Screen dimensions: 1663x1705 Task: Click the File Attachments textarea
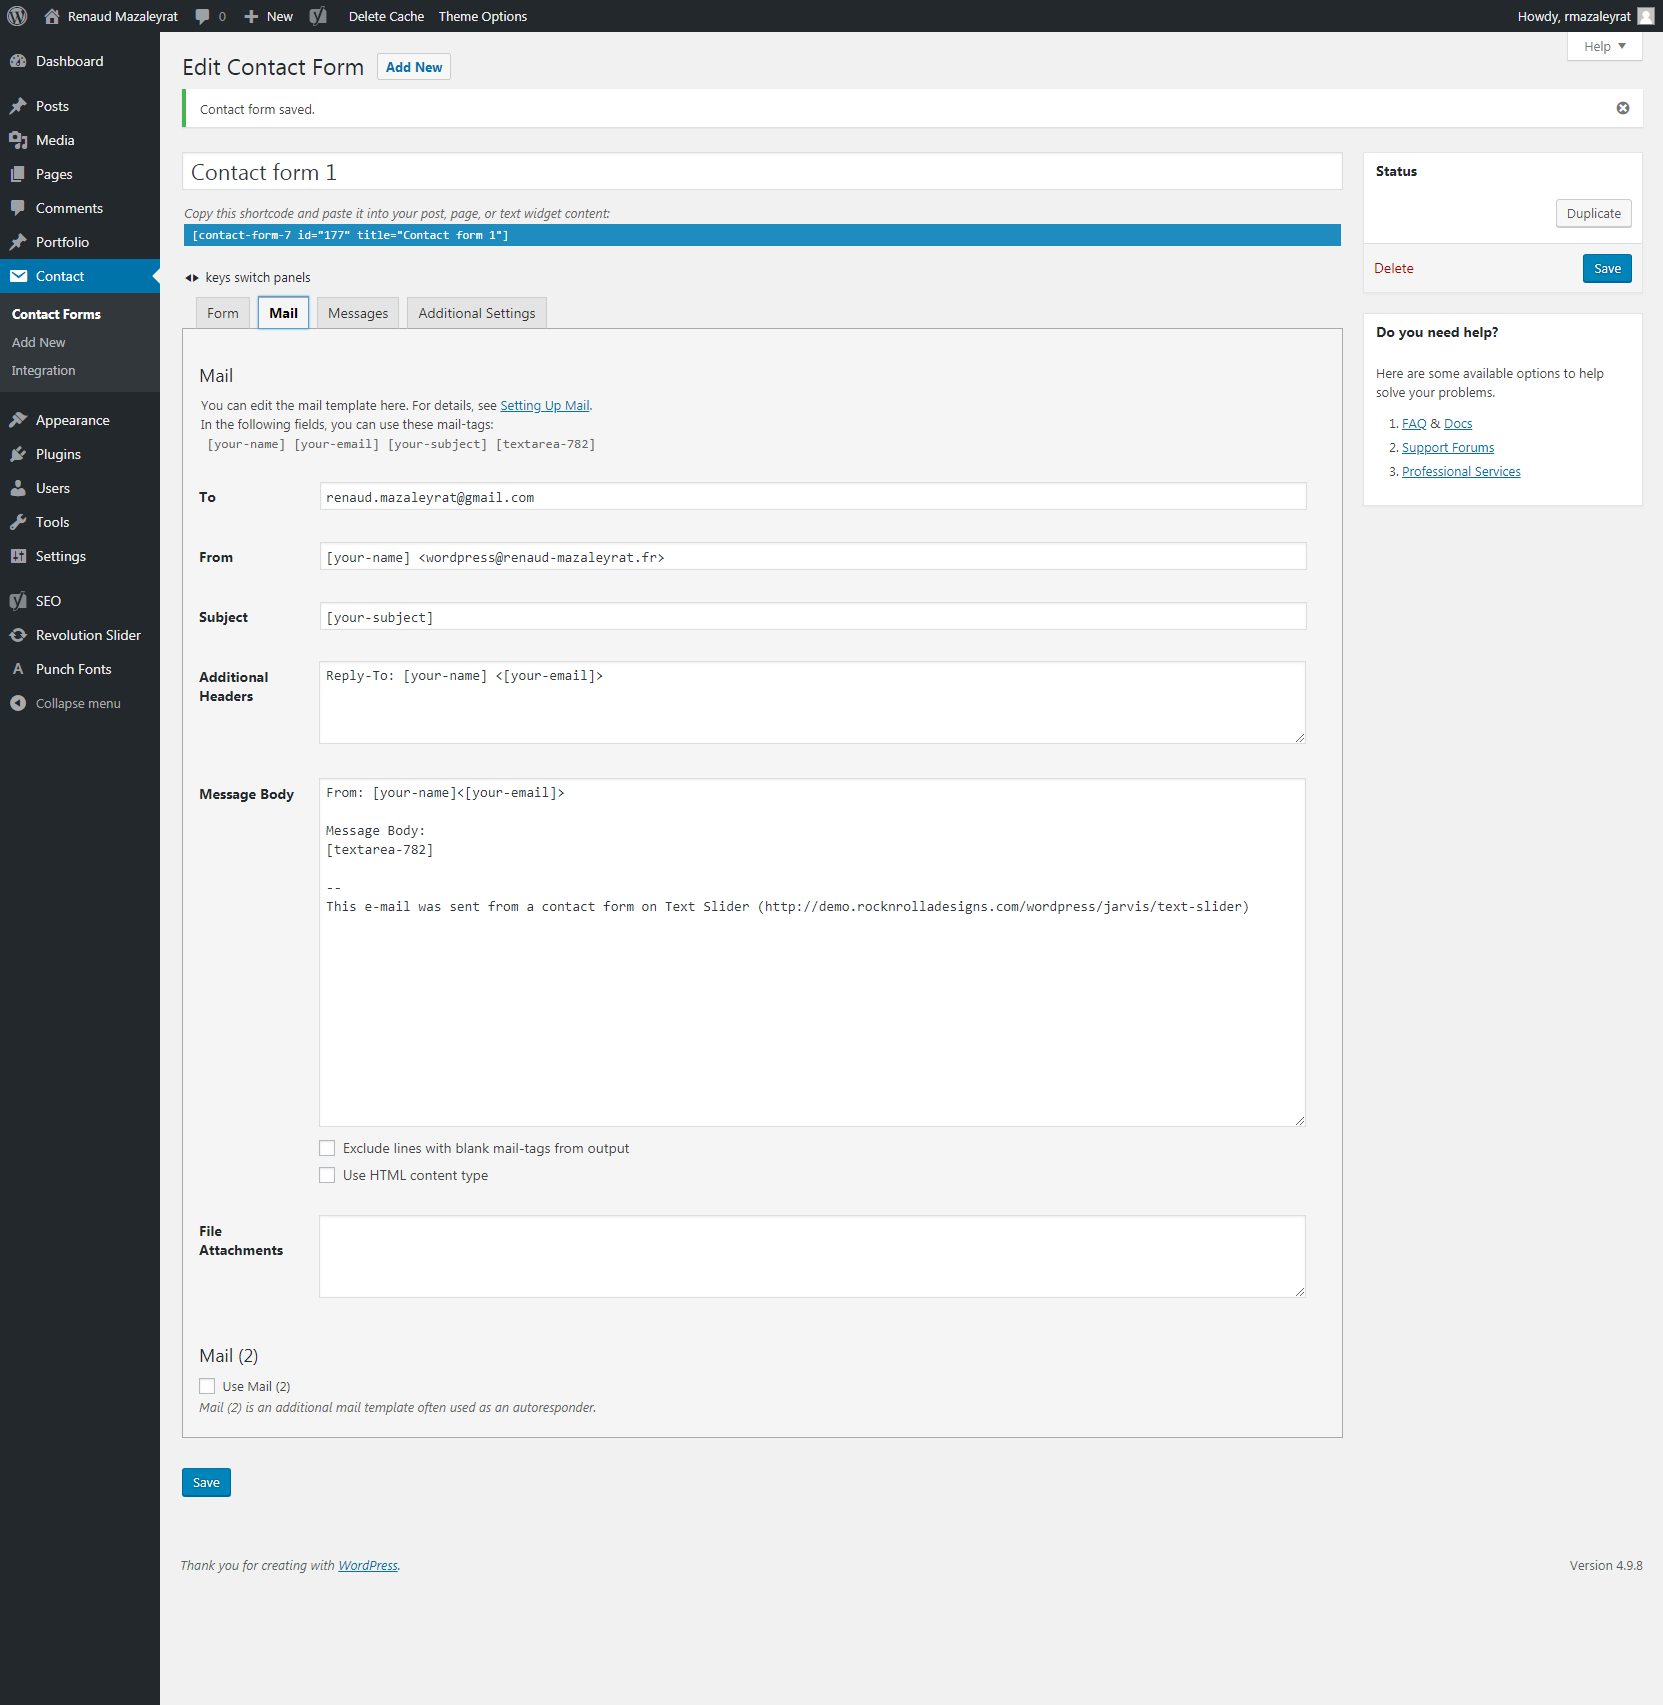point(813,1256)
